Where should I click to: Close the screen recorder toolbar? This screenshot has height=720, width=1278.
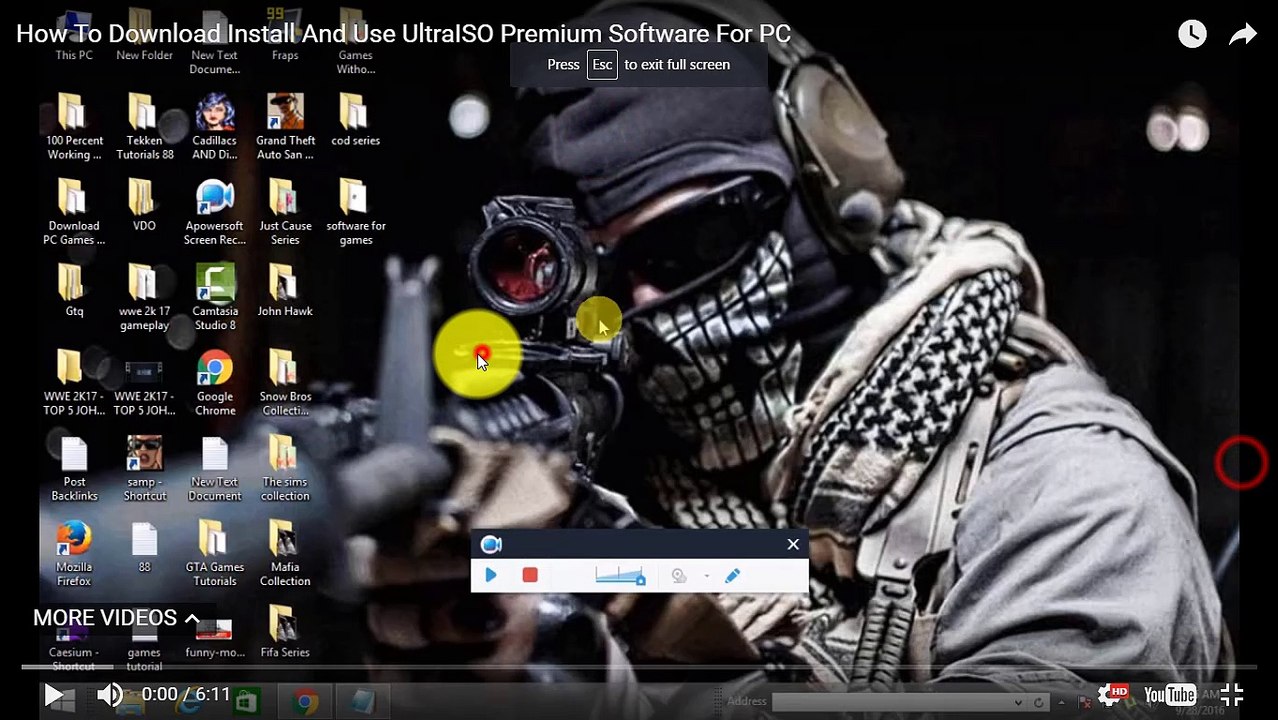point(793,544)
